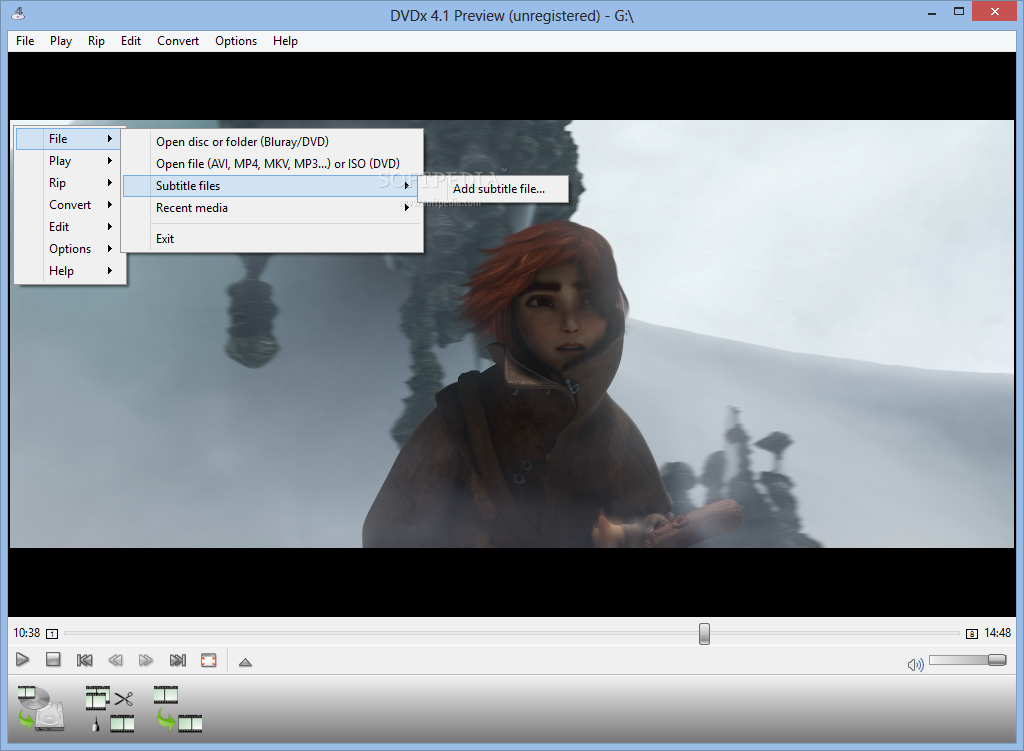This screenshot has height=751, width=1024.
Task: Close the DVDx window
Action: 995,11
